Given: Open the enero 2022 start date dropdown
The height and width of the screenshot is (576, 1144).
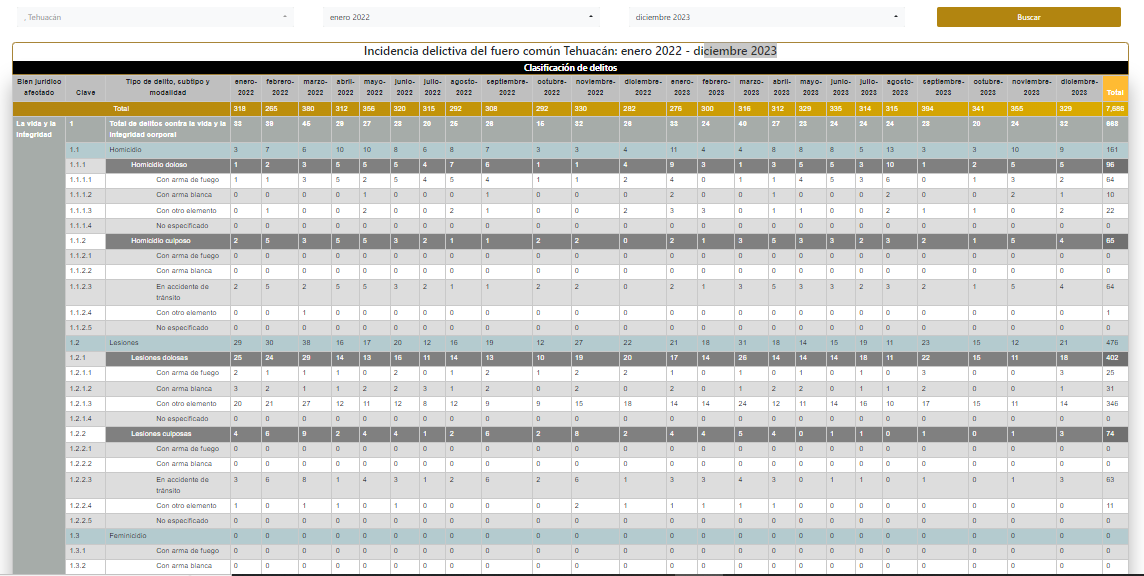Looking at the screenshot, I should (460, 17).
